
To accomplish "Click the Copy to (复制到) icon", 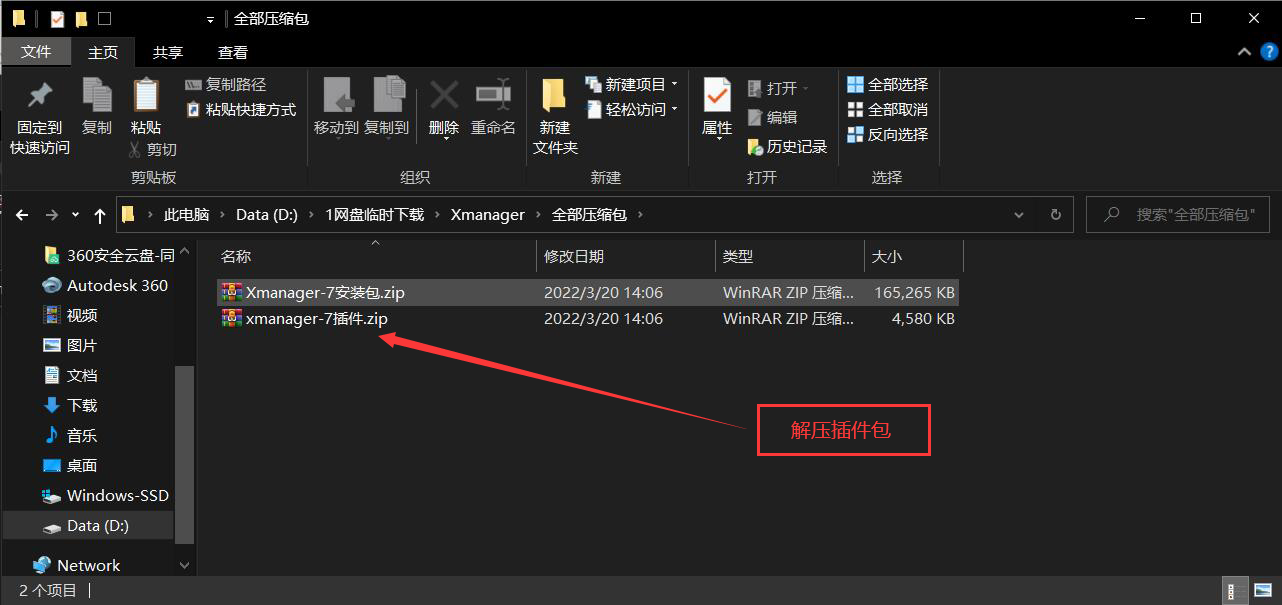I will coord(387,96).
